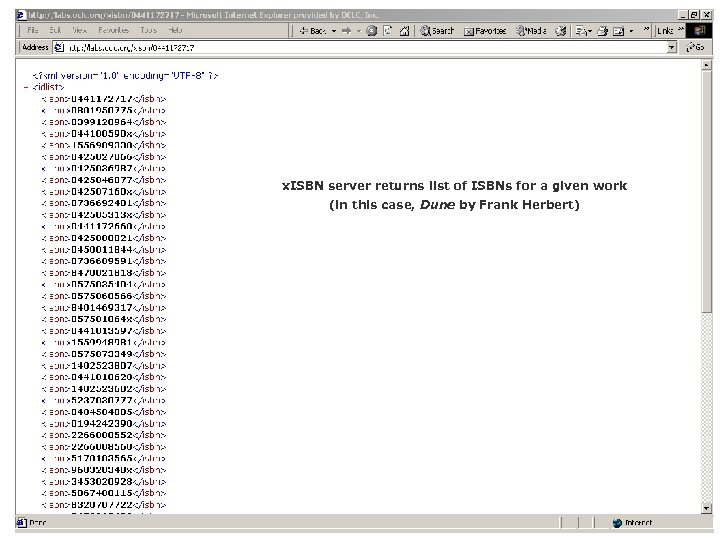The height and width of the screenshot is (540, 720).
Task: Click the Refresh page icon
Action: coord(388,31)
